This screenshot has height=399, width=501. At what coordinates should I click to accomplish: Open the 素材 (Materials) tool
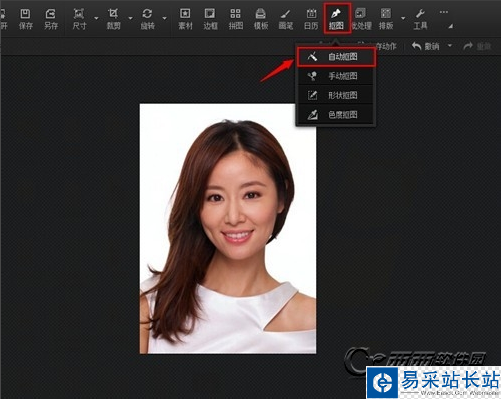[185, 19]
